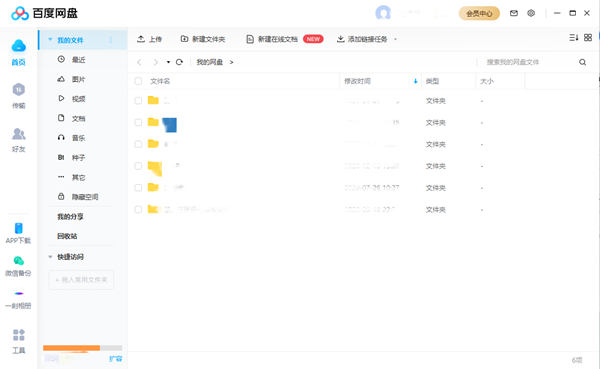Open 回收站 recycle bin
600x369 pixels.
[x=67, y=236]
